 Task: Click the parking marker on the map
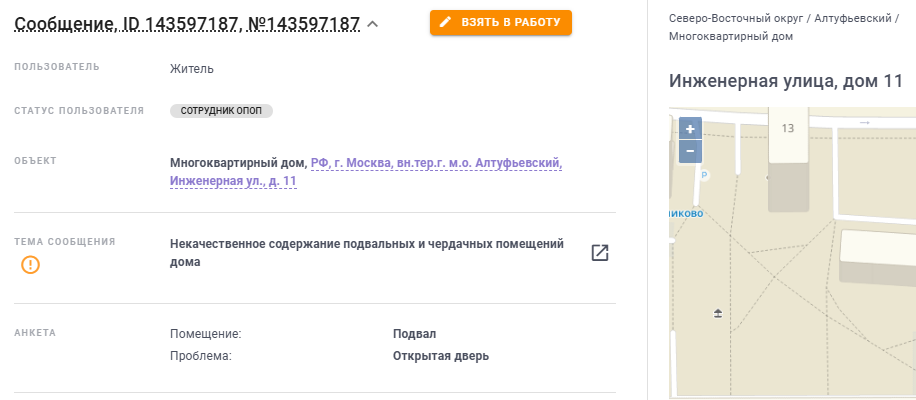tap(703, 175)
